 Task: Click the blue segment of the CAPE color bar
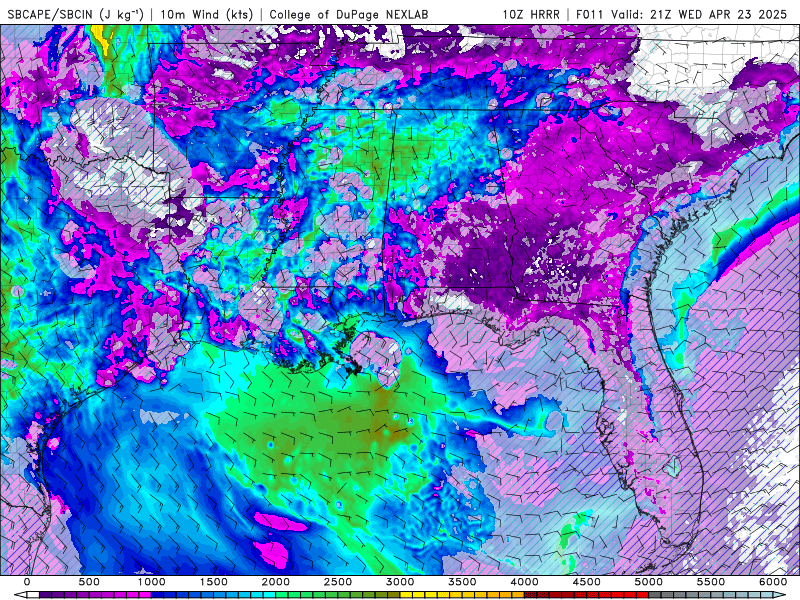click(214, 594)
